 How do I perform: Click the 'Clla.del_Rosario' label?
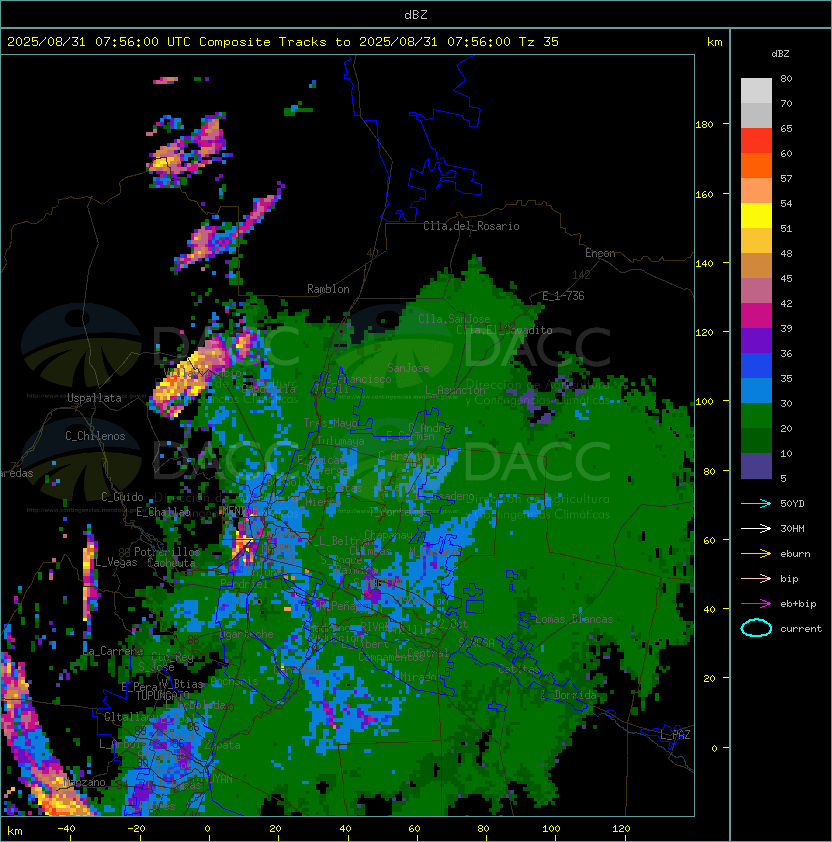(x=471, y=226)
